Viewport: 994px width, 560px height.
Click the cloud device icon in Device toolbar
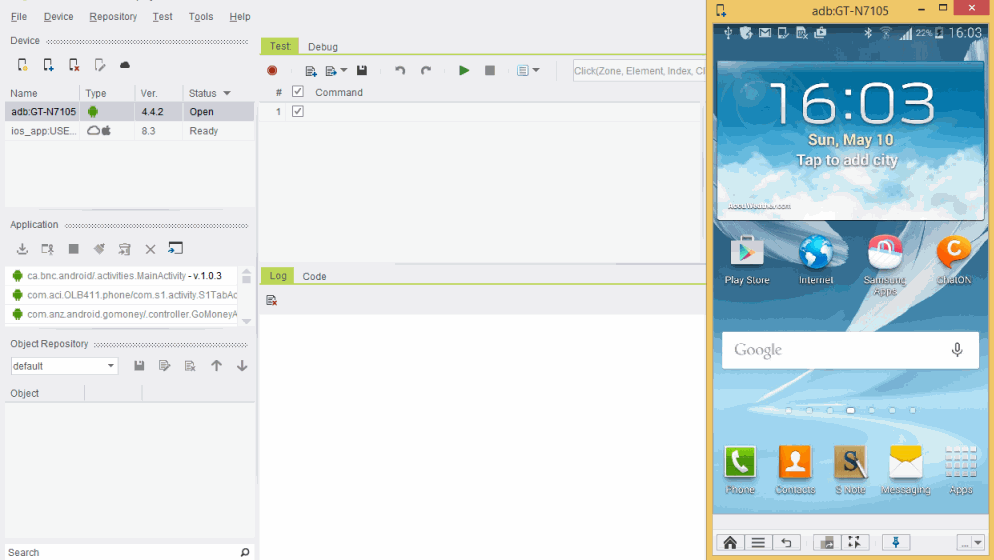tap(125, 65)
